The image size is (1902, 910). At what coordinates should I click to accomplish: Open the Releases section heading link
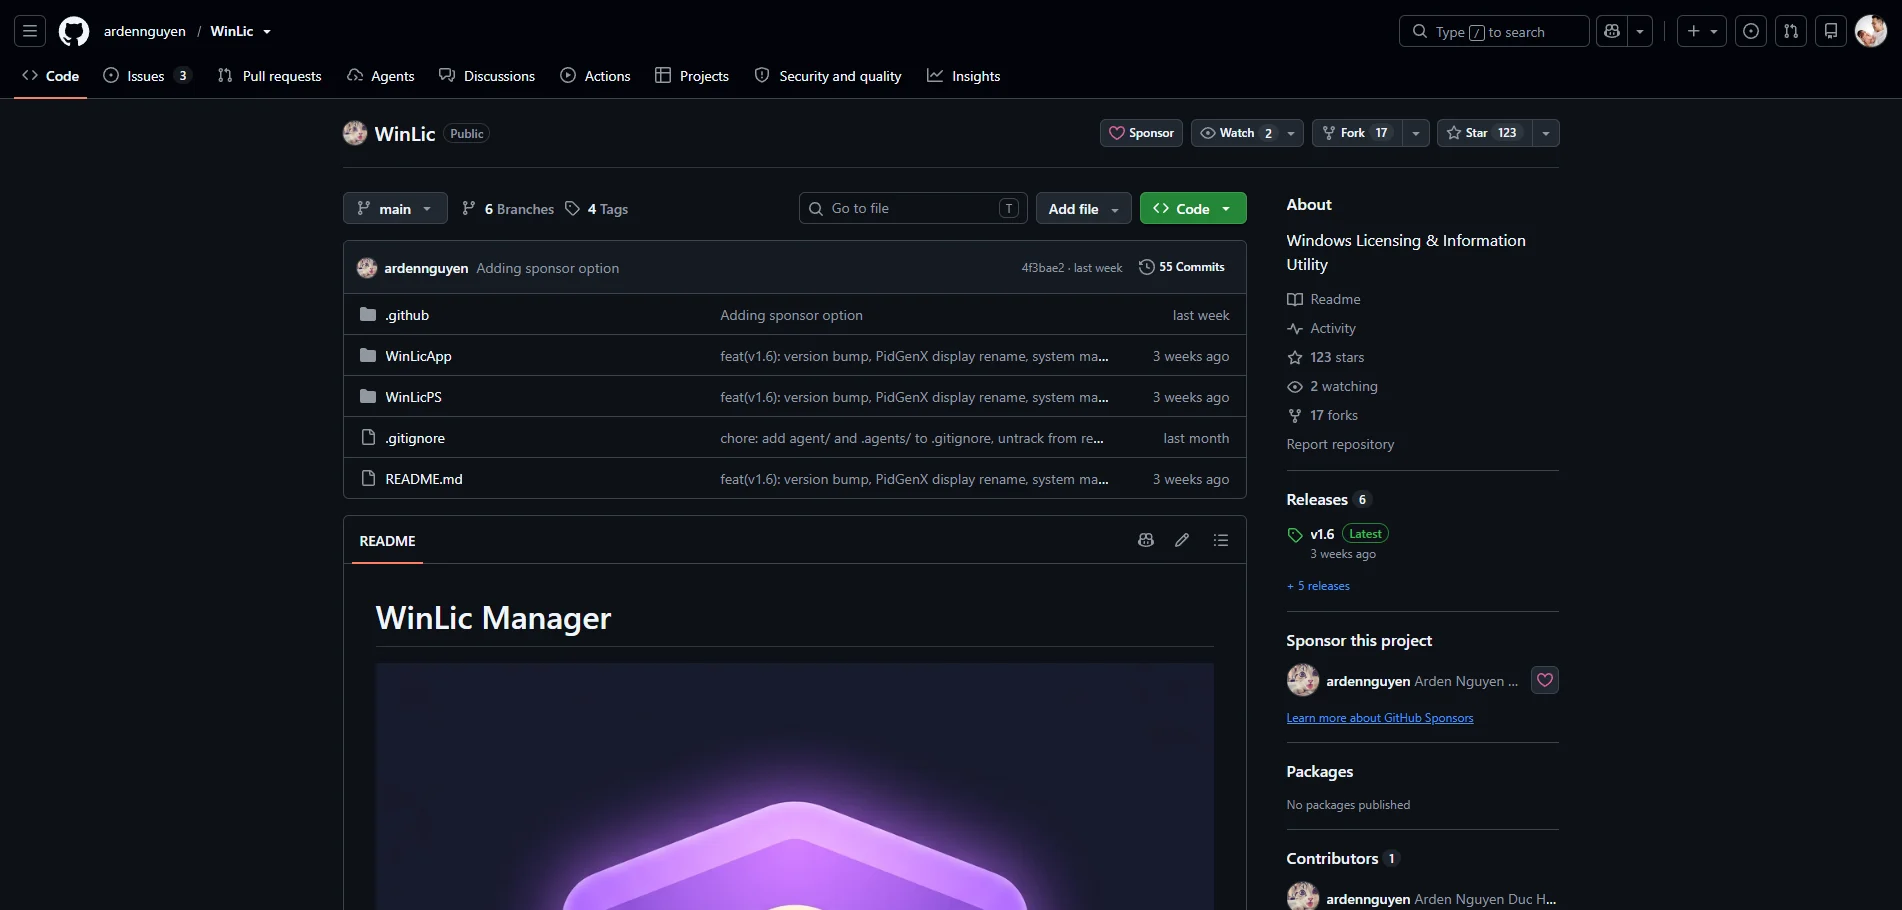pos(1317,500)
